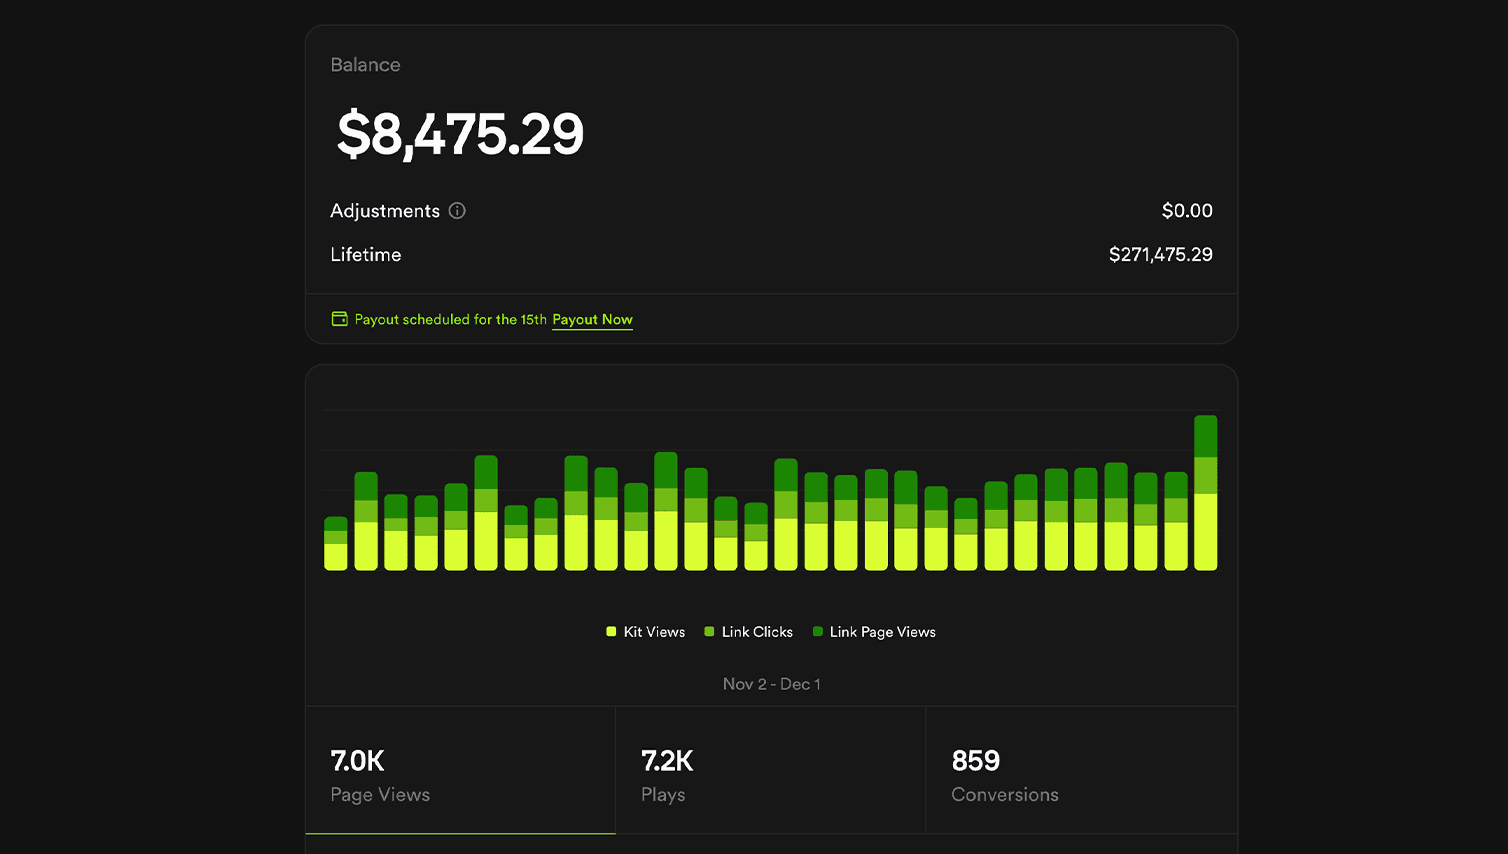Viewport: 1508px width, 854px height.
Task: Select the yellow square beside Kit Views
Action: click(611, 631)
